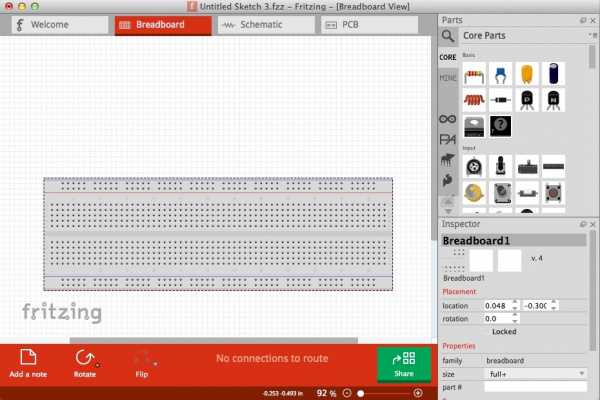Image resolution: width=600 pixels, height=400 pixels.
Task: Open the breadboard size dropdown
Action: tap(535, 374)
